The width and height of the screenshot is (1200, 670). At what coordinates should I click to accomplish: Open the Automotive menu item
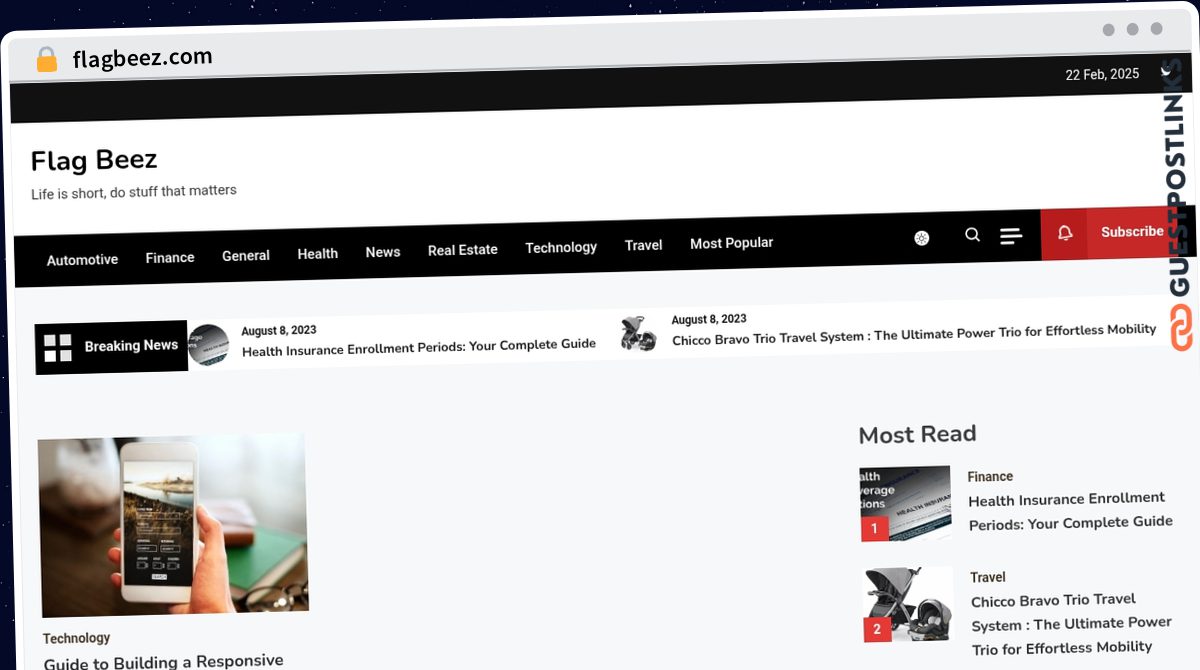coord(82,260)
